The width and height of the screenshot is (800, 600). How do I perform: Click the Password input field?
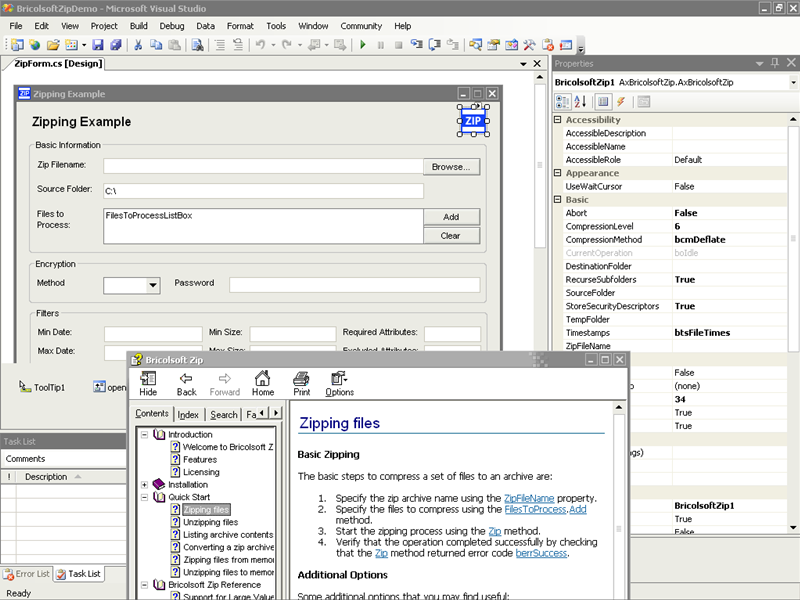(x=355, y=285)
